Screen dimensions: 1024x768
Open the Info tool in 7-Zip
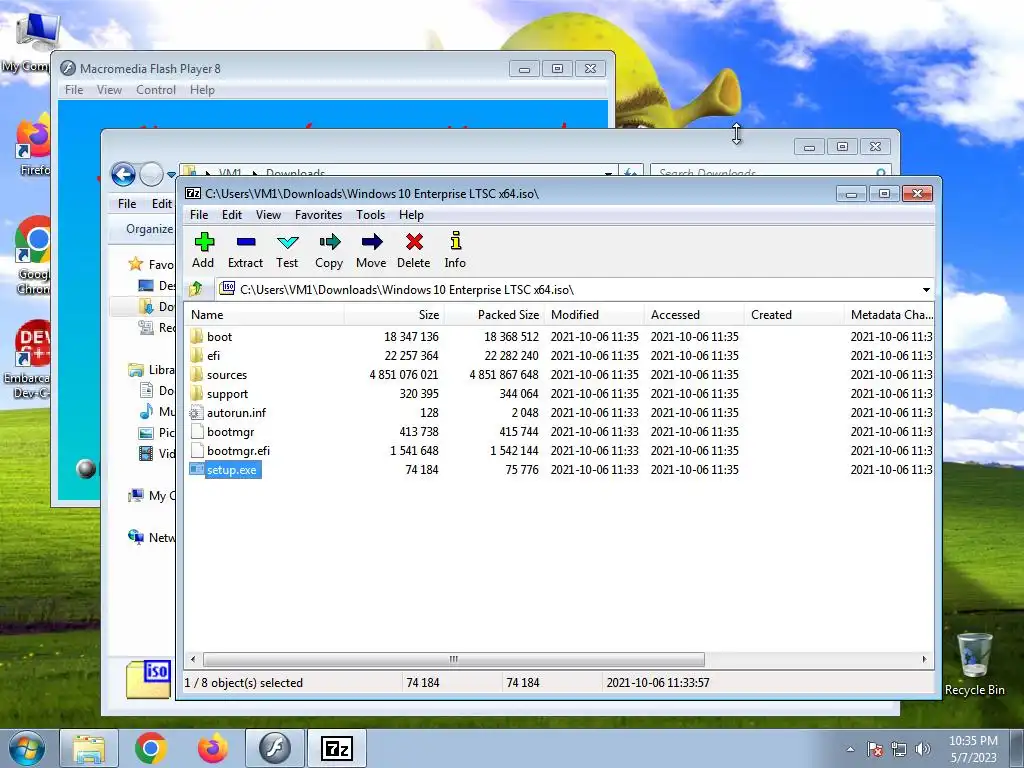tap(455, 249)
